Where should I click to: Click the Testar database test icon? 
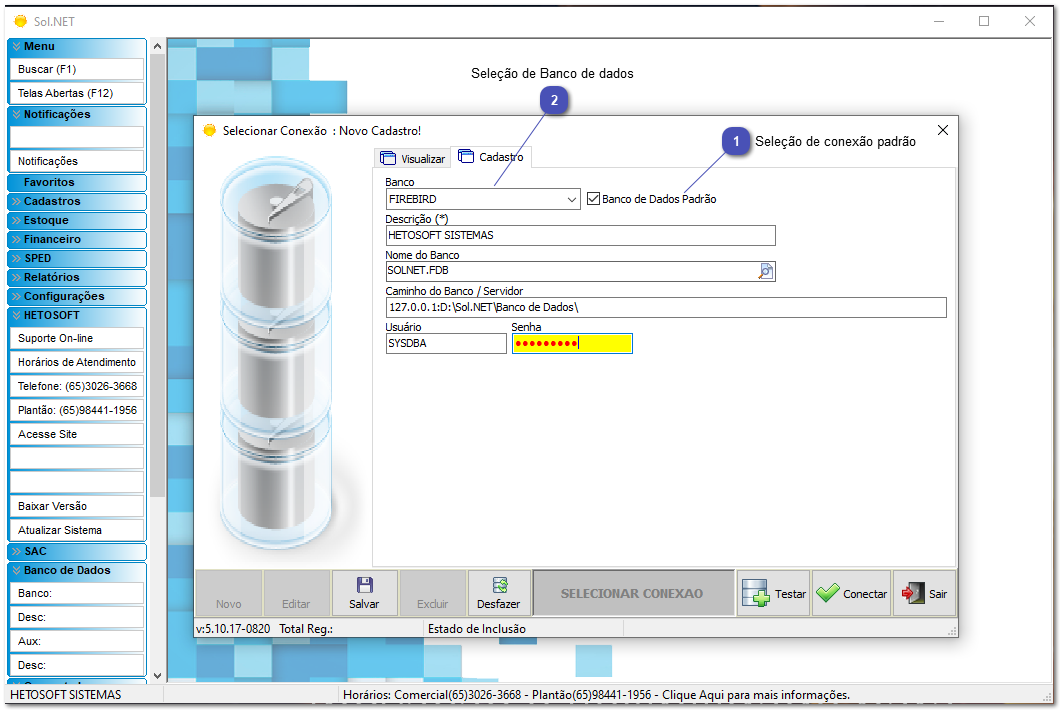pyautogui.click(x=756, y=593)
